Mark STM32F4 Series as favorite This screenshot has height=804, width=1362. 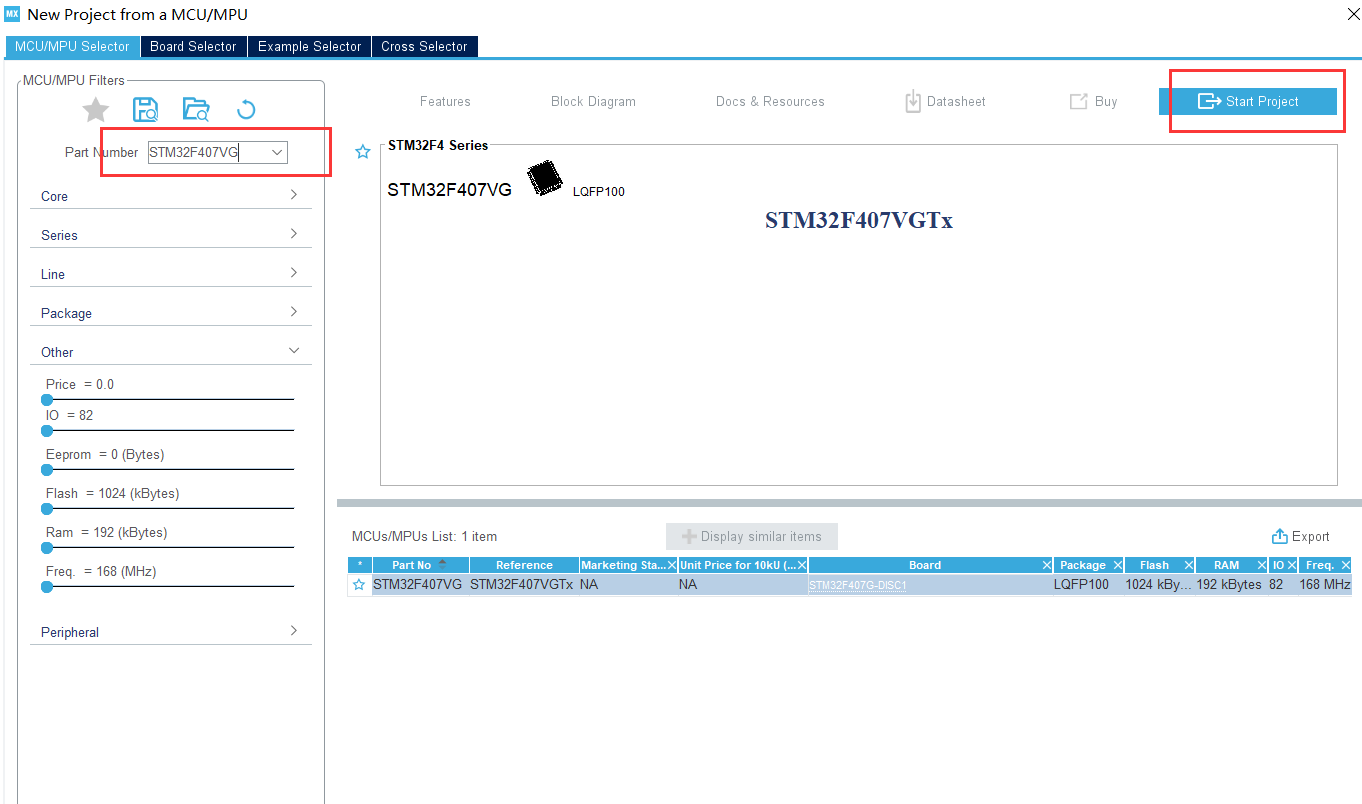362,151
